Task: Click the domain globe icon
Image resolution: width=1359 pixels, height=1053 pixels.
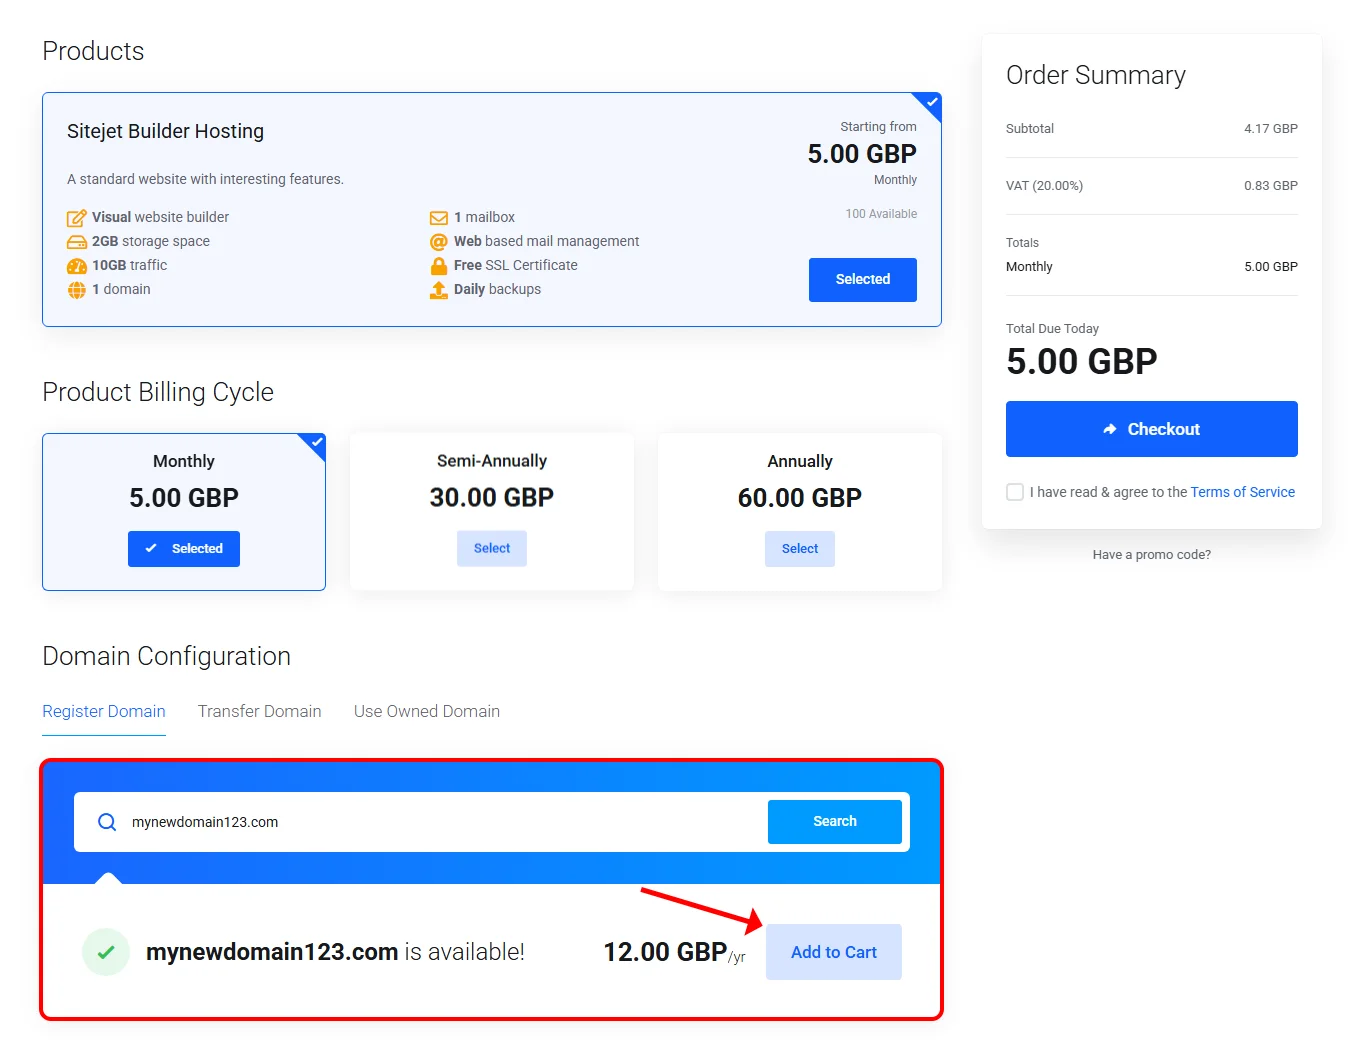Action: 76,290
